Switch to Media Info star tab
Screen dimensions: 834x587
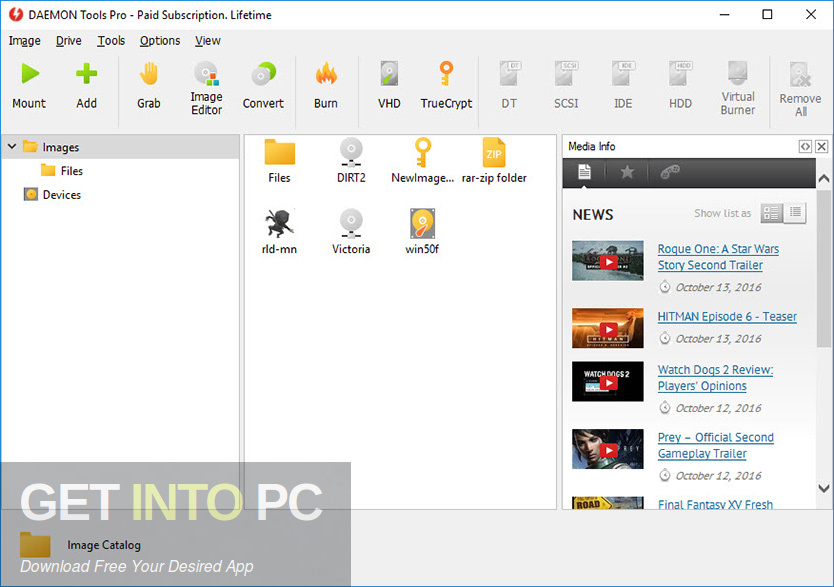coord(627,172)
